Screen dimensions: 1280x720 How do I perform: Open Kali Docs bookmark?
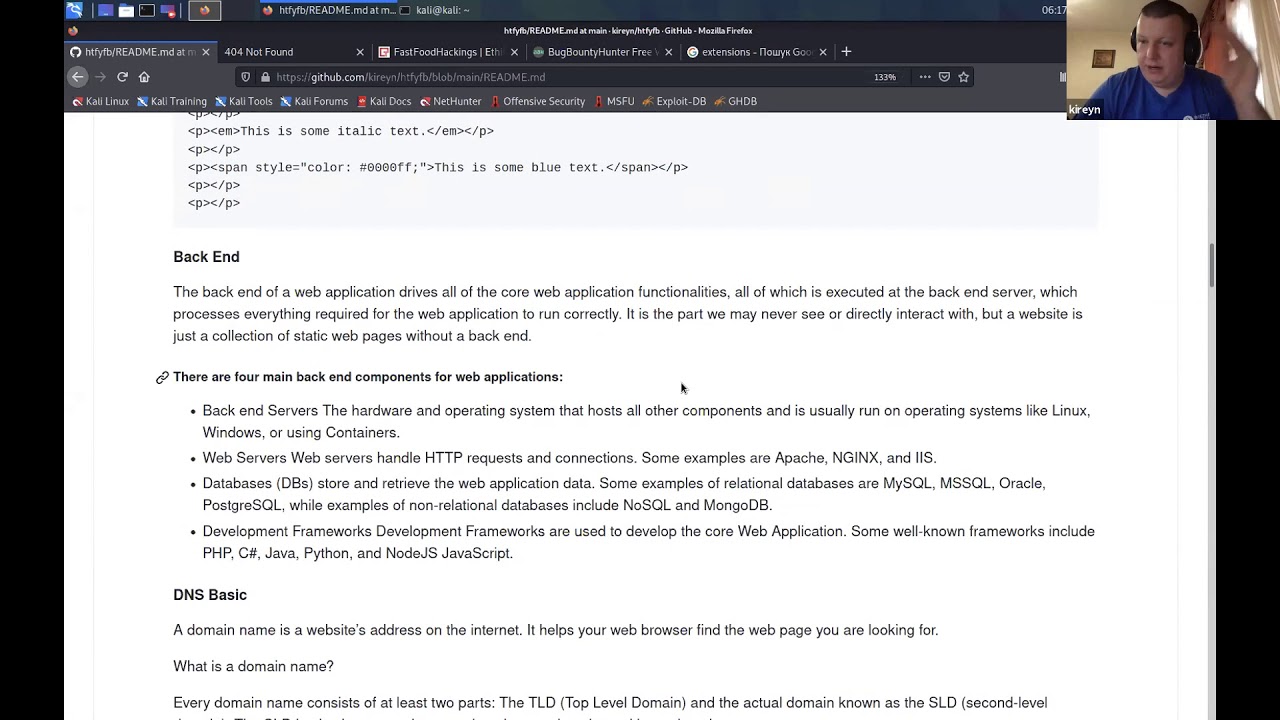[x=383, y=101]
